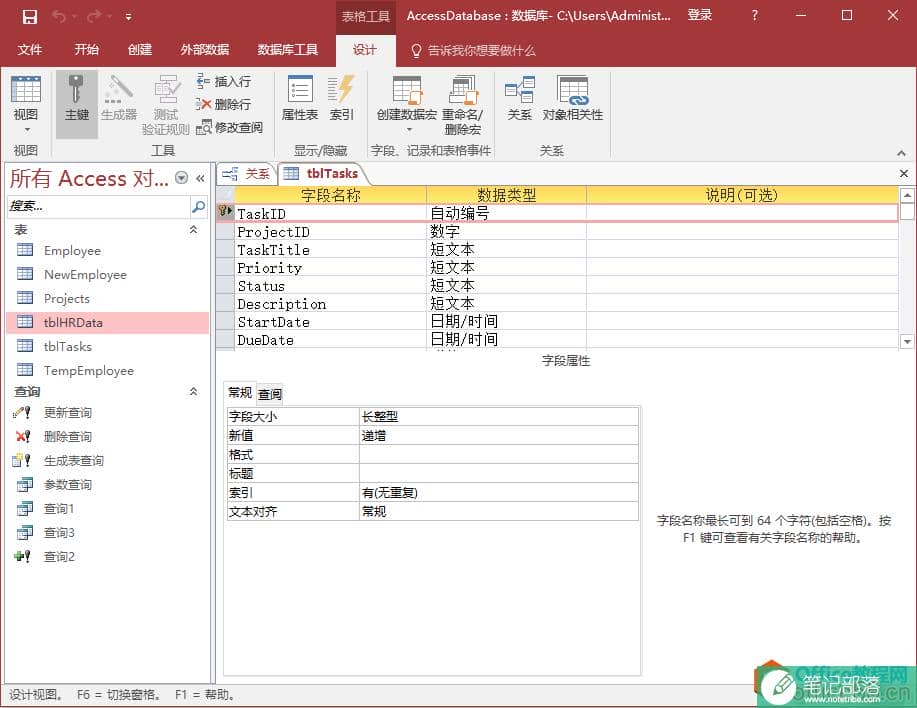917x708 pixels.
Task: Click the Redo arrow icon
Action: (94, 16)
